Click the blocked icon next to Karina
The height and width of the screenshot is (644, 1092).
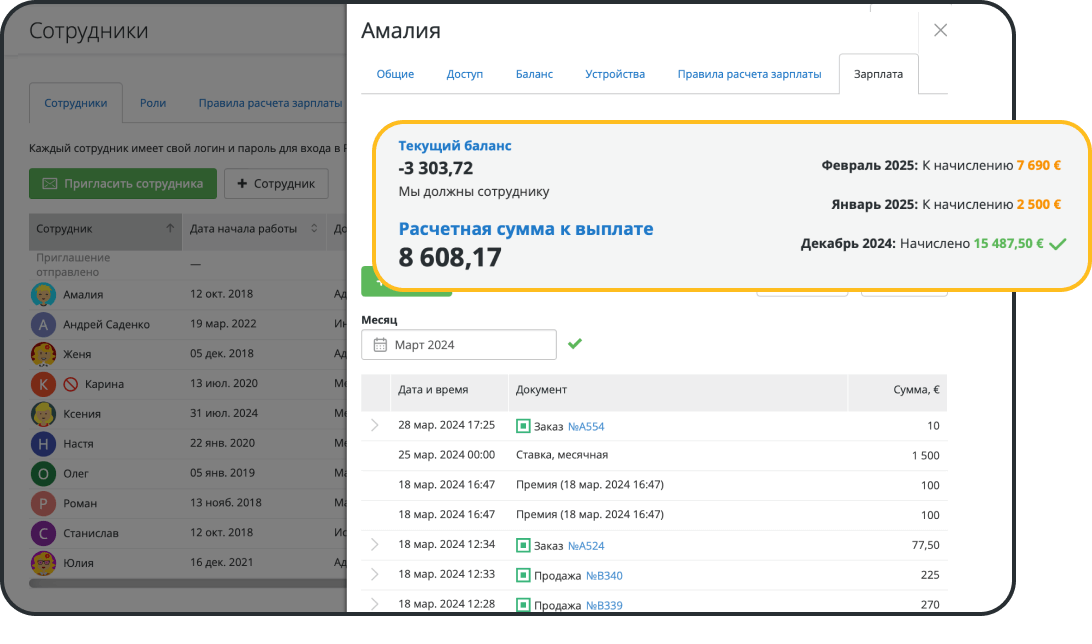71,384
